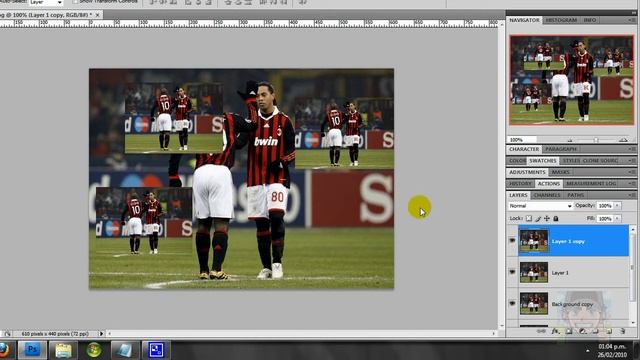Show hidden tray icons arrow
640x360 pixels.
[588, 351]
